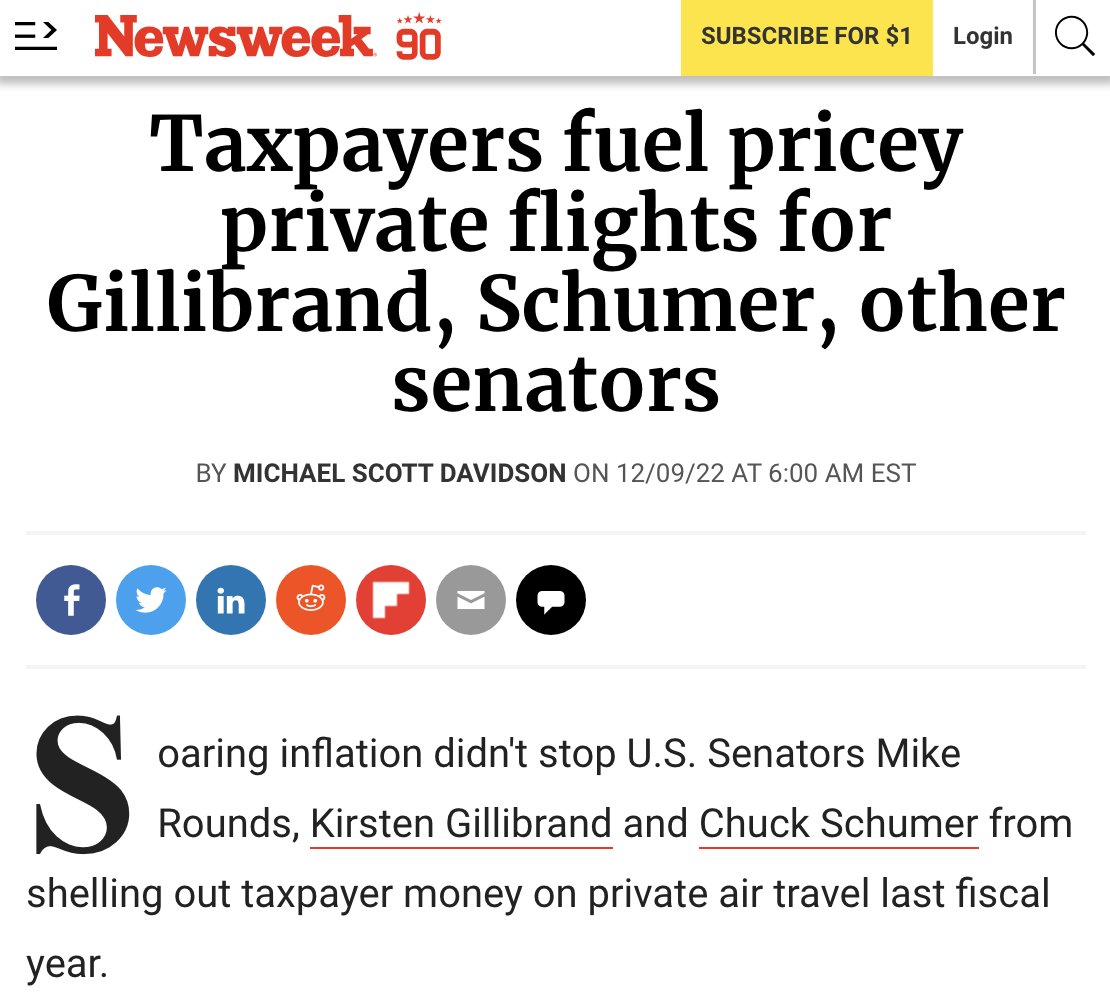Share the article via email icon

471,600
